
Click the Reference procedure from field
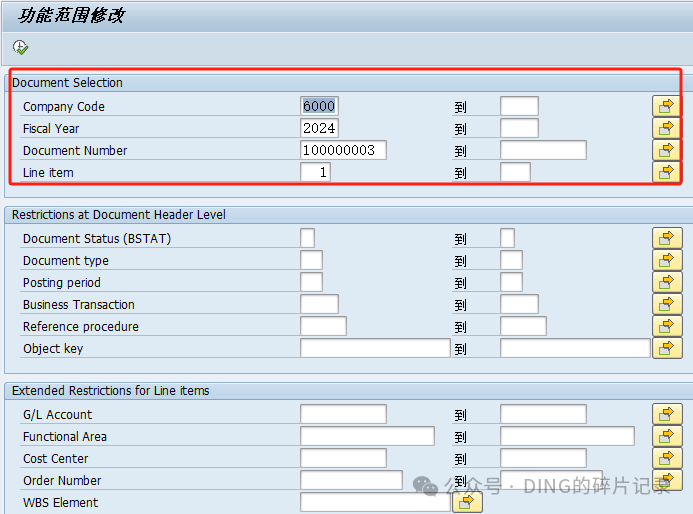[324, 326]
